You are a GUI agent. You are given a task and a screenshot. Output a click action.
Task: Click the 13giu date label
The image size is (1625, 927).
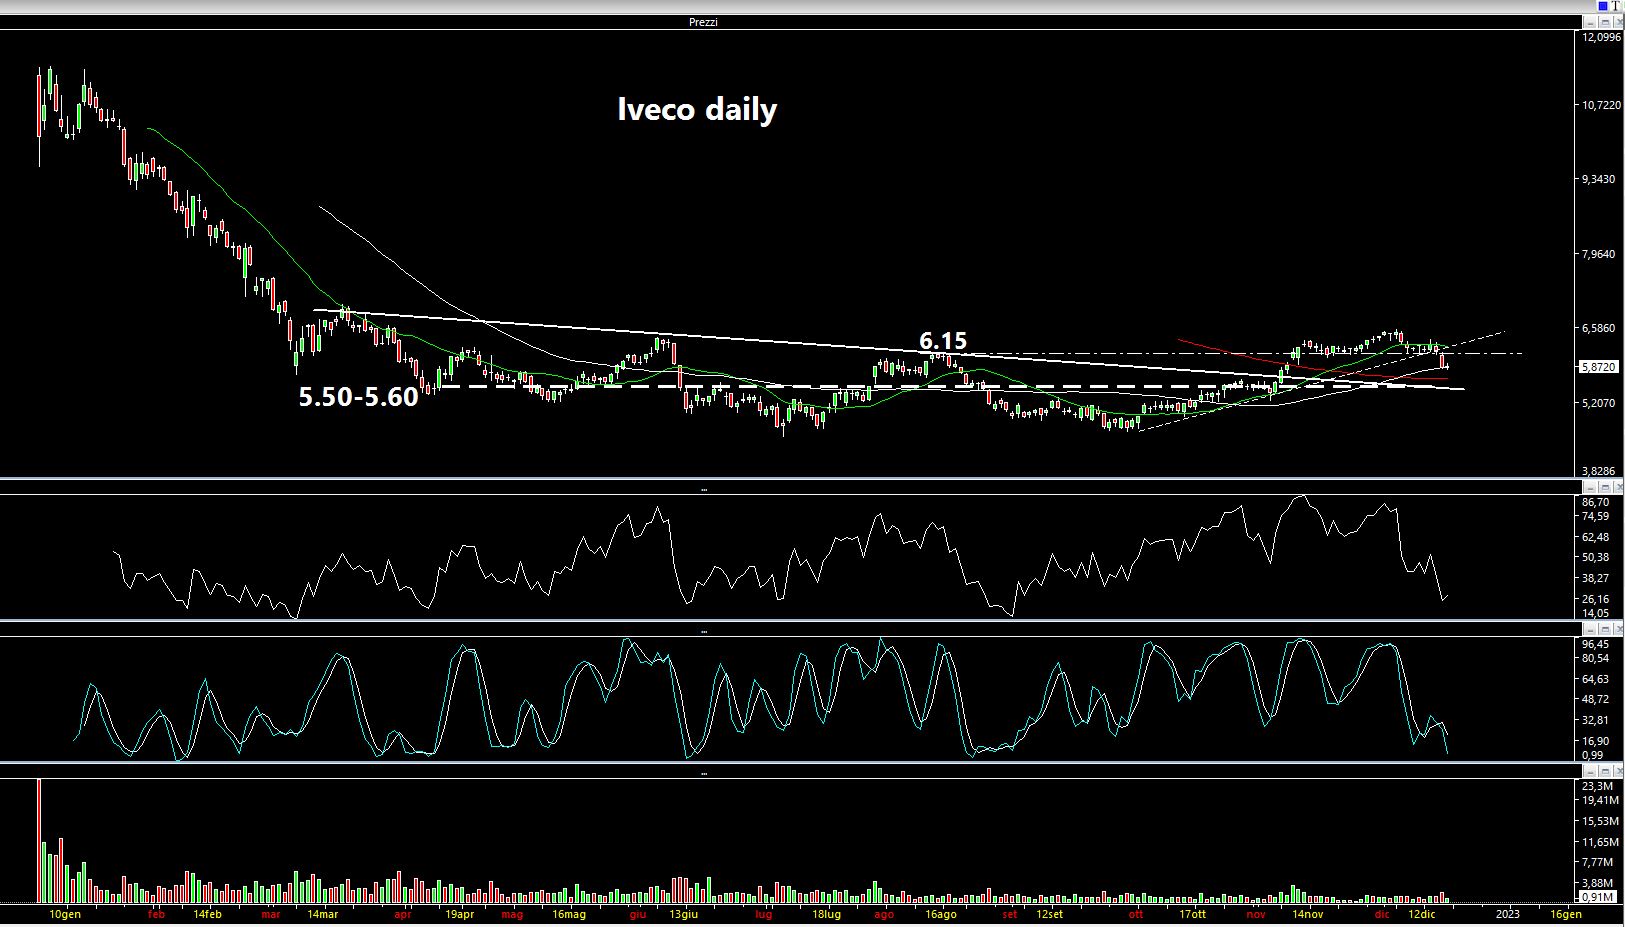[683, 914]
